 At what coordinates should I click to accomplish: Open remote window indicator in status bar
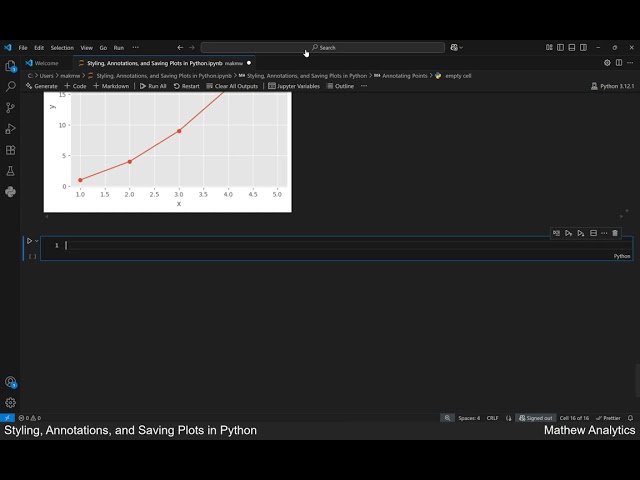[x=7, y=418]
